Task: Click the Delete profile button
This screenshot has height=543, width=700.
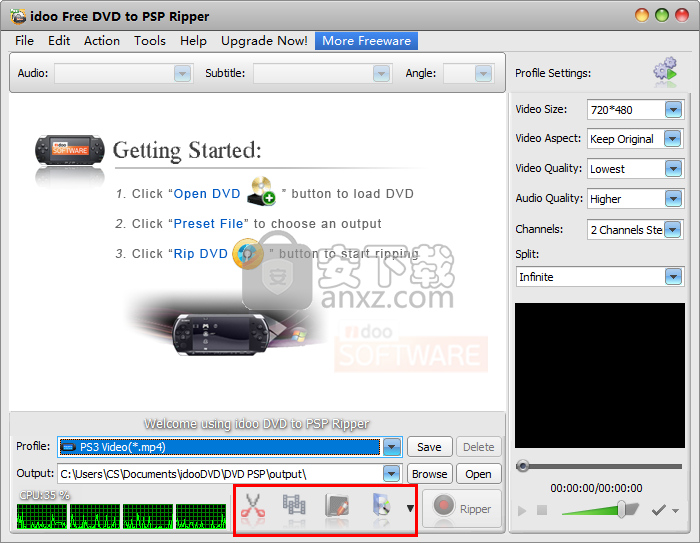Action: (x=479, y=447)
